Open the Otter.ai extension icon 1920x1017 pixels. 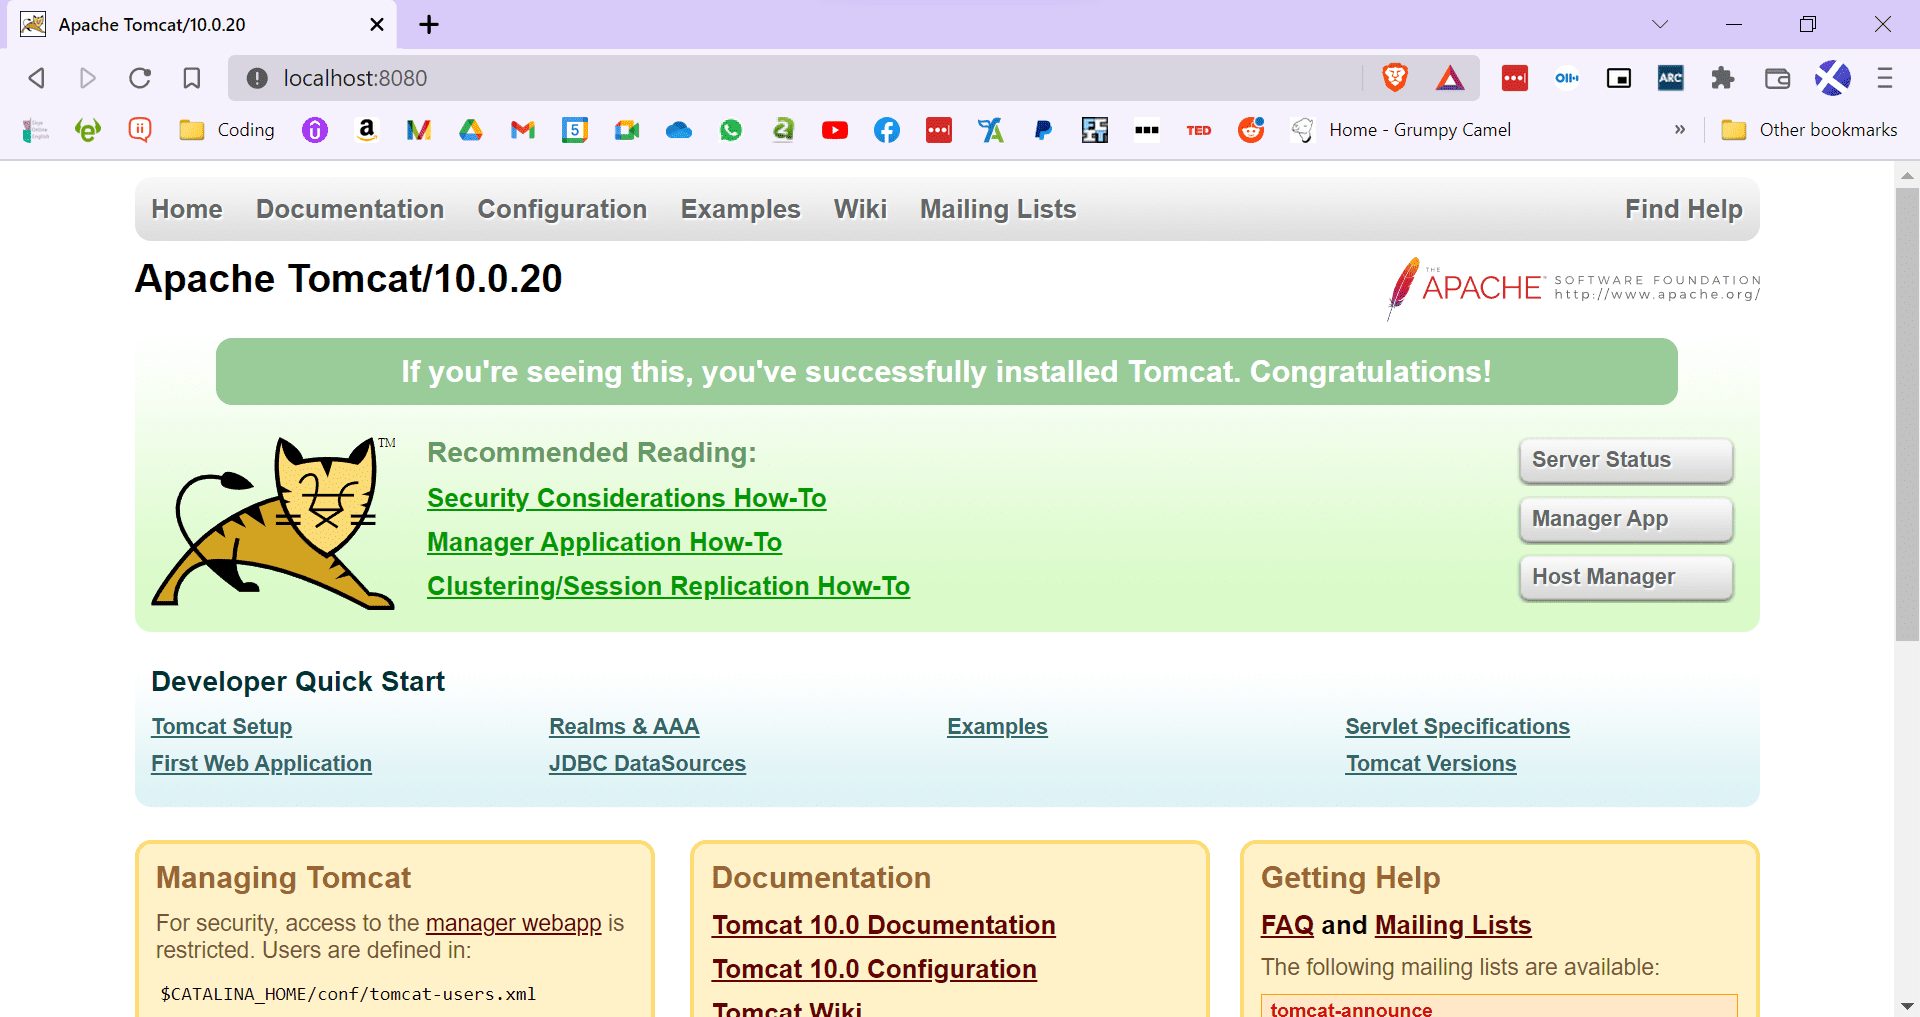click(x=1566, y=77)
